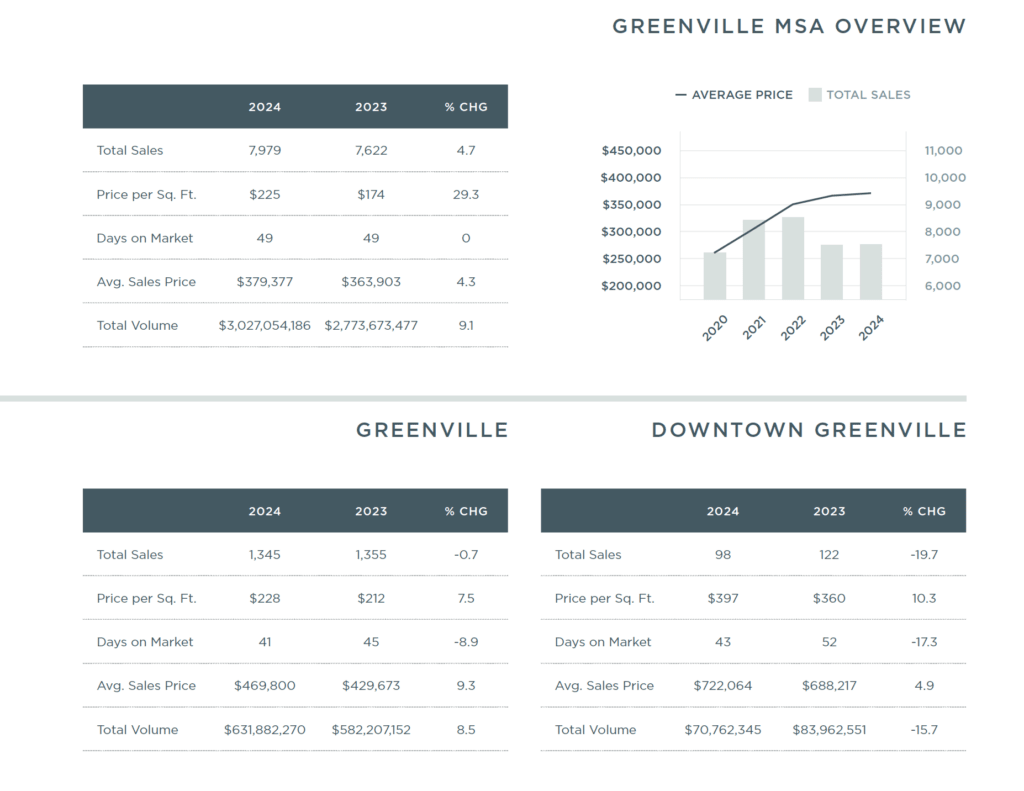Select the $379,377 average sales price cell
Screen dimensions: 1024x791
(x=265, y=282)
